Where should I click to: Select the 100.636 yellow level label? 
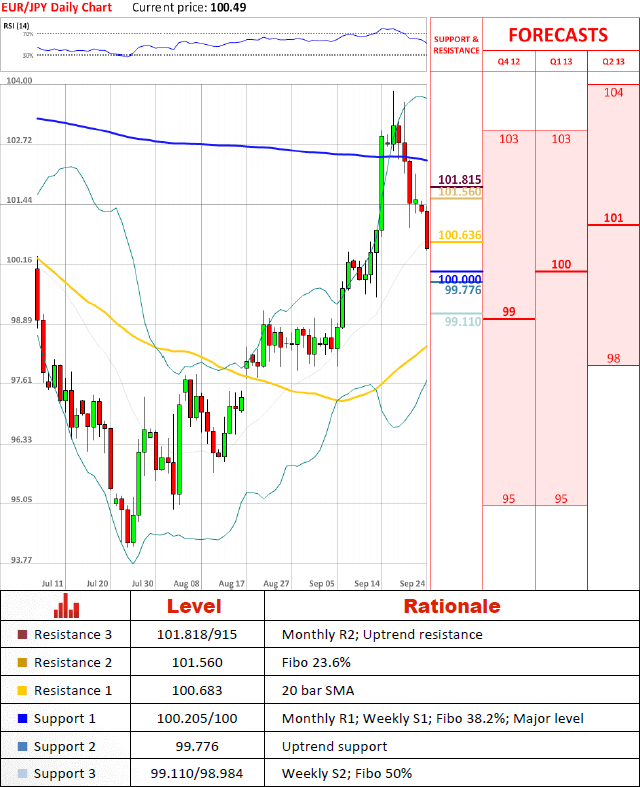pyautogui.click(x=460, y=235)
